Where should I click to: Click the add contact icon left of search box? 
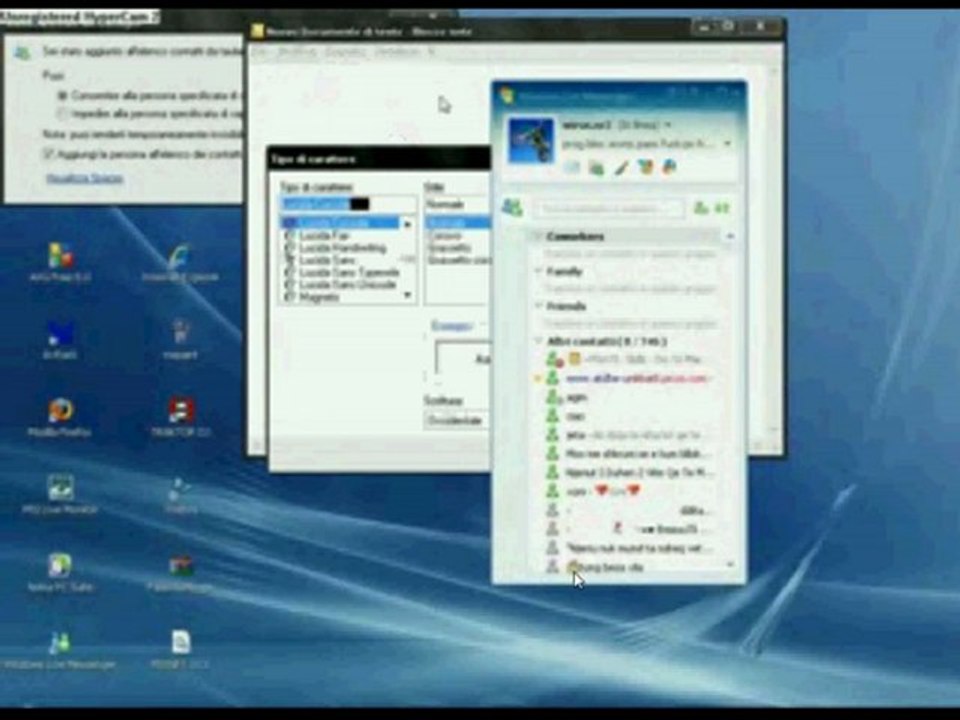[512, 208]
